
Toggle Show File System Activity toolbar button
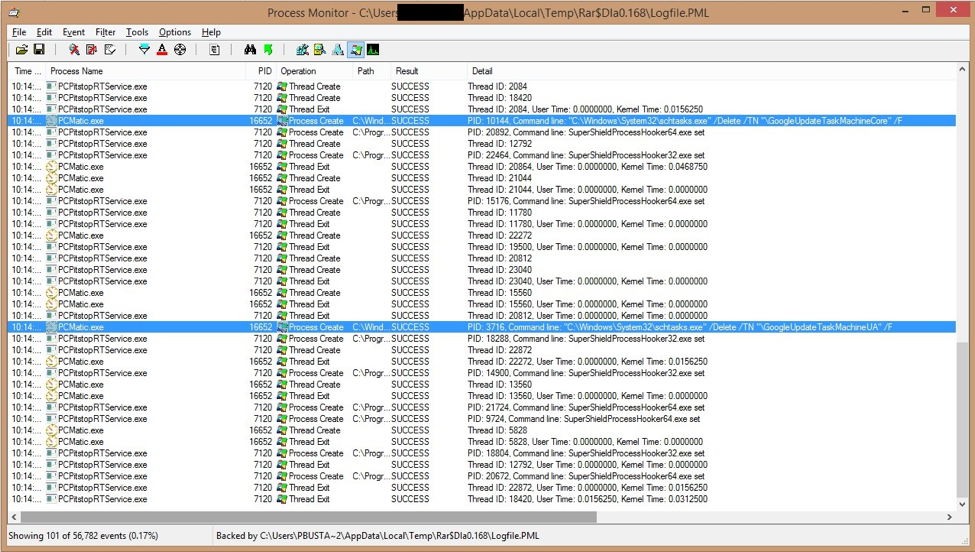(320, 50)
